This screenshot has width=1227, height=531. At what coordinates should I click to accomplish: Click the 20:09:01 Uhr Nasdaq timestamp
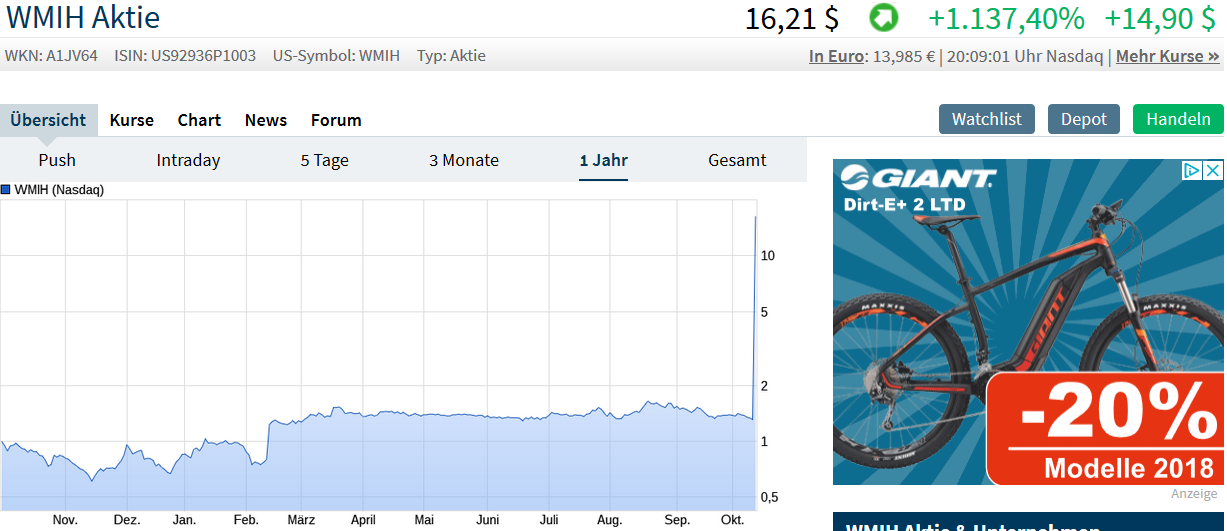pyautogui.click(x=1025, y=56)
